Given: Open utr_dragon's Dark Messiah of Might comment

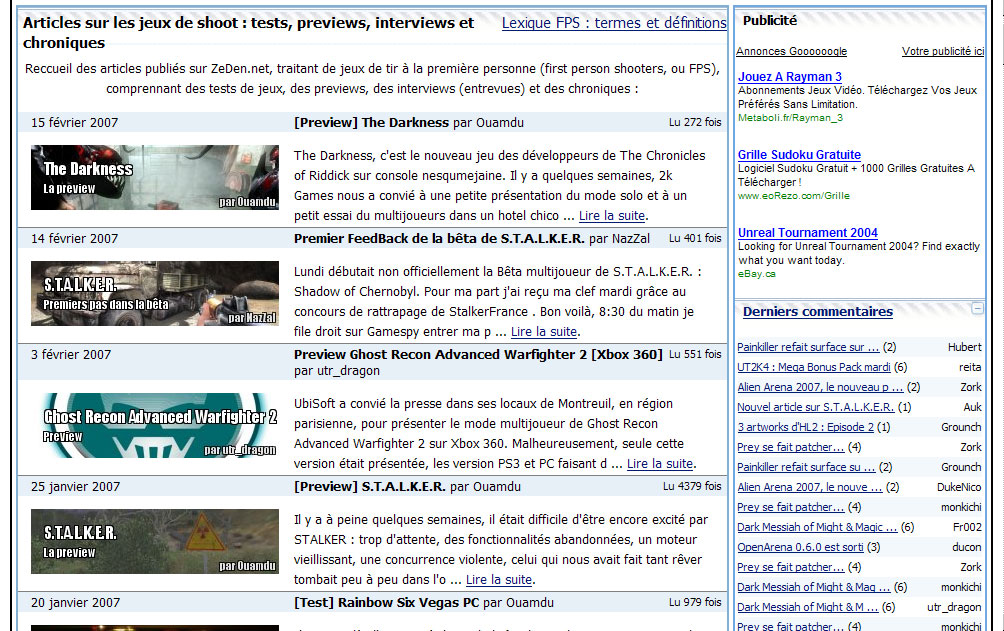Looking at the screenshot, I should (808, 607).
